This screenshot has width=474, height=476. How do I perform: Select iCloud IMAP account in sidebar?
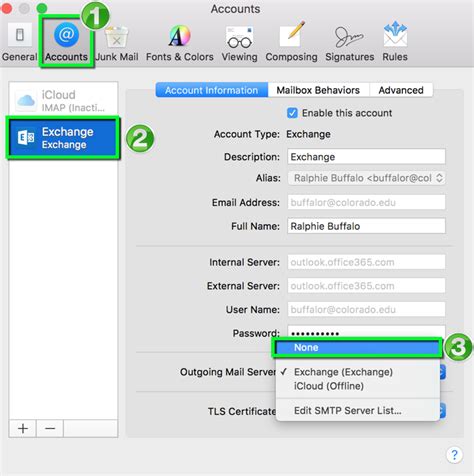click(63, 100)
